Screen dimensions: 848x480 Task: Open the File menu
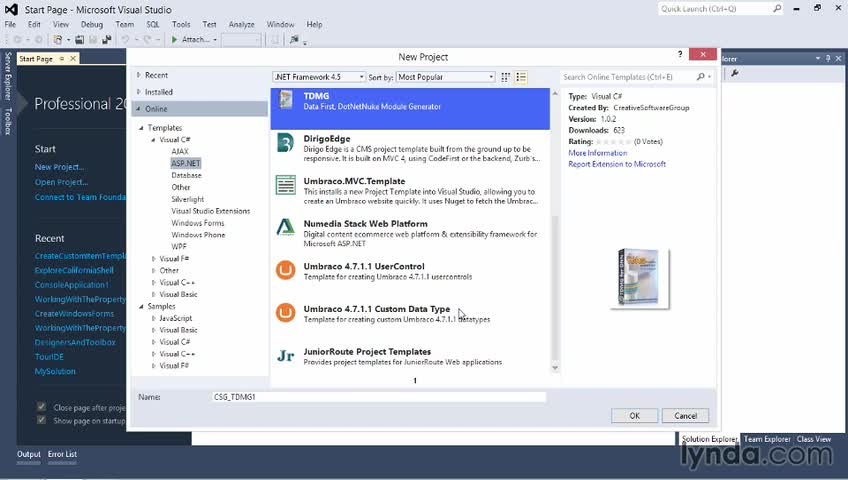pyautogui.click(x=10, y=24)
